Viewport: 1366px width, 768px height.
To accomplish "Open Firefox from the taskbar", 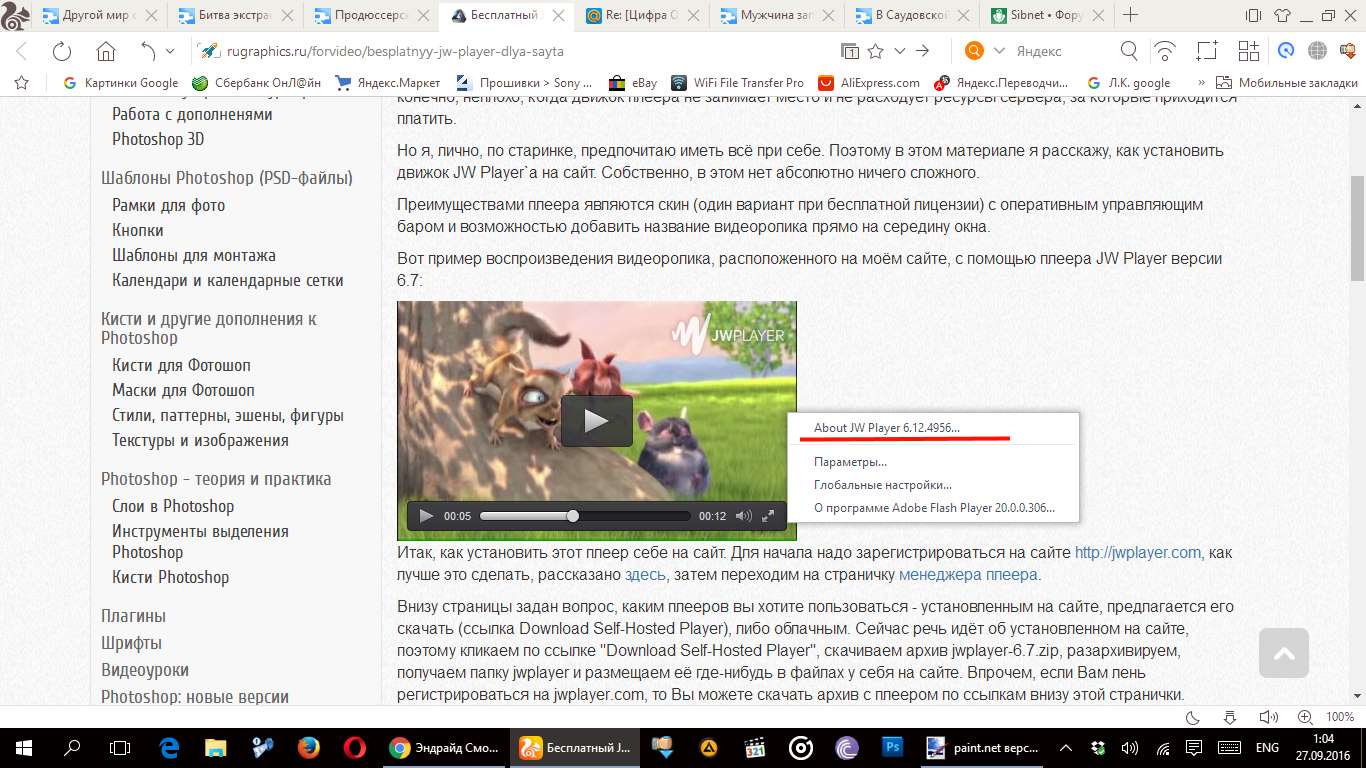I will pyautogui.click(x=308, y=747).
